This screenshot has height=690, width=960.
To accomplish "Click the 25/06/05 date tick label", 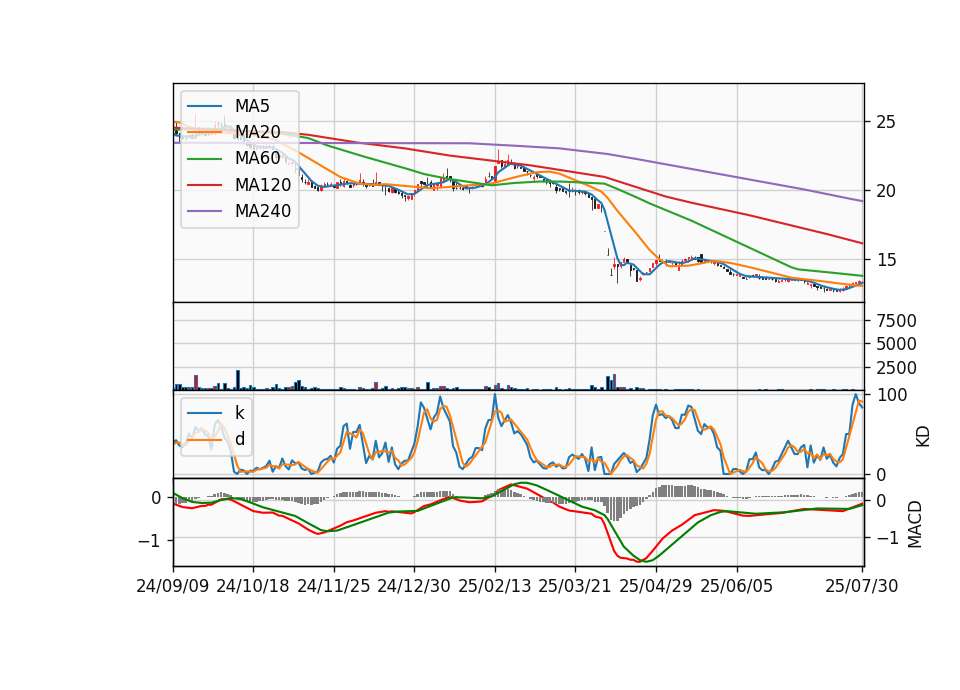I will point(737,586).
